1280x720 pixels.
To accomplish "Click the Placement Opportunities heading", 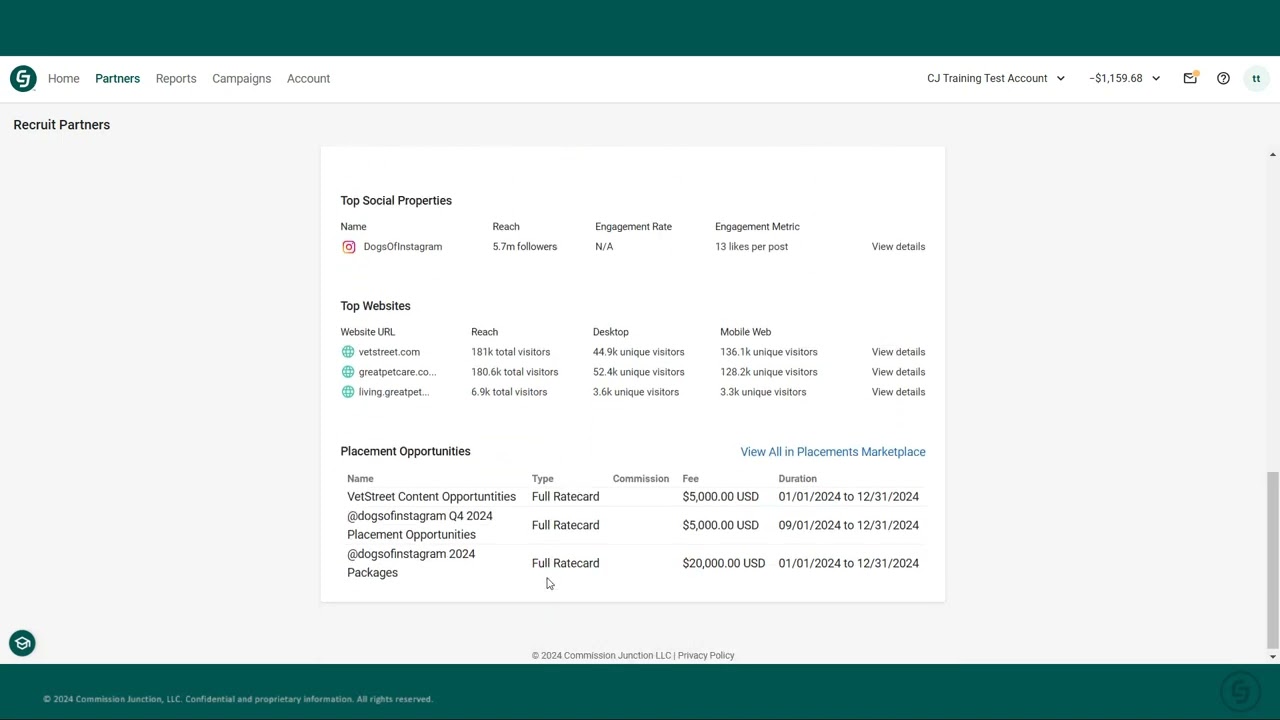I will pos(405,451).
